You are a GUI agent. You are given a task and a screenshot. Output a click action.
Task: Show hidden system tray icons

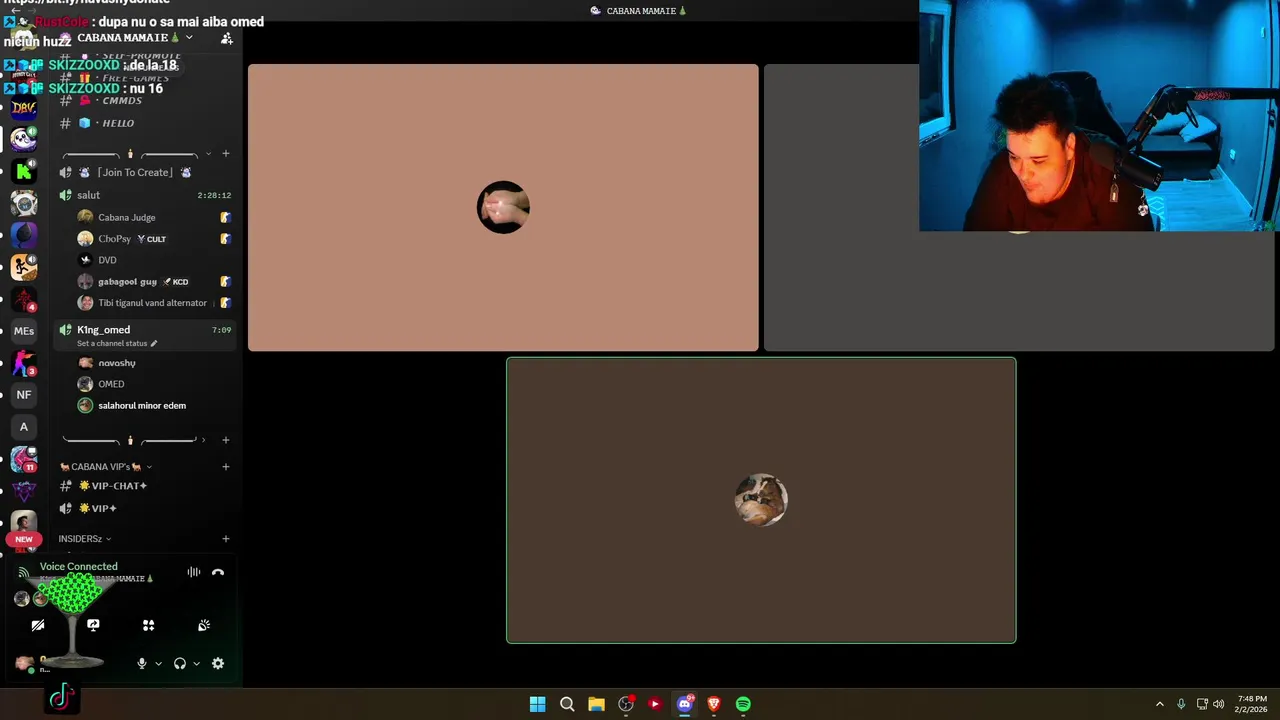pos(1160,704)
